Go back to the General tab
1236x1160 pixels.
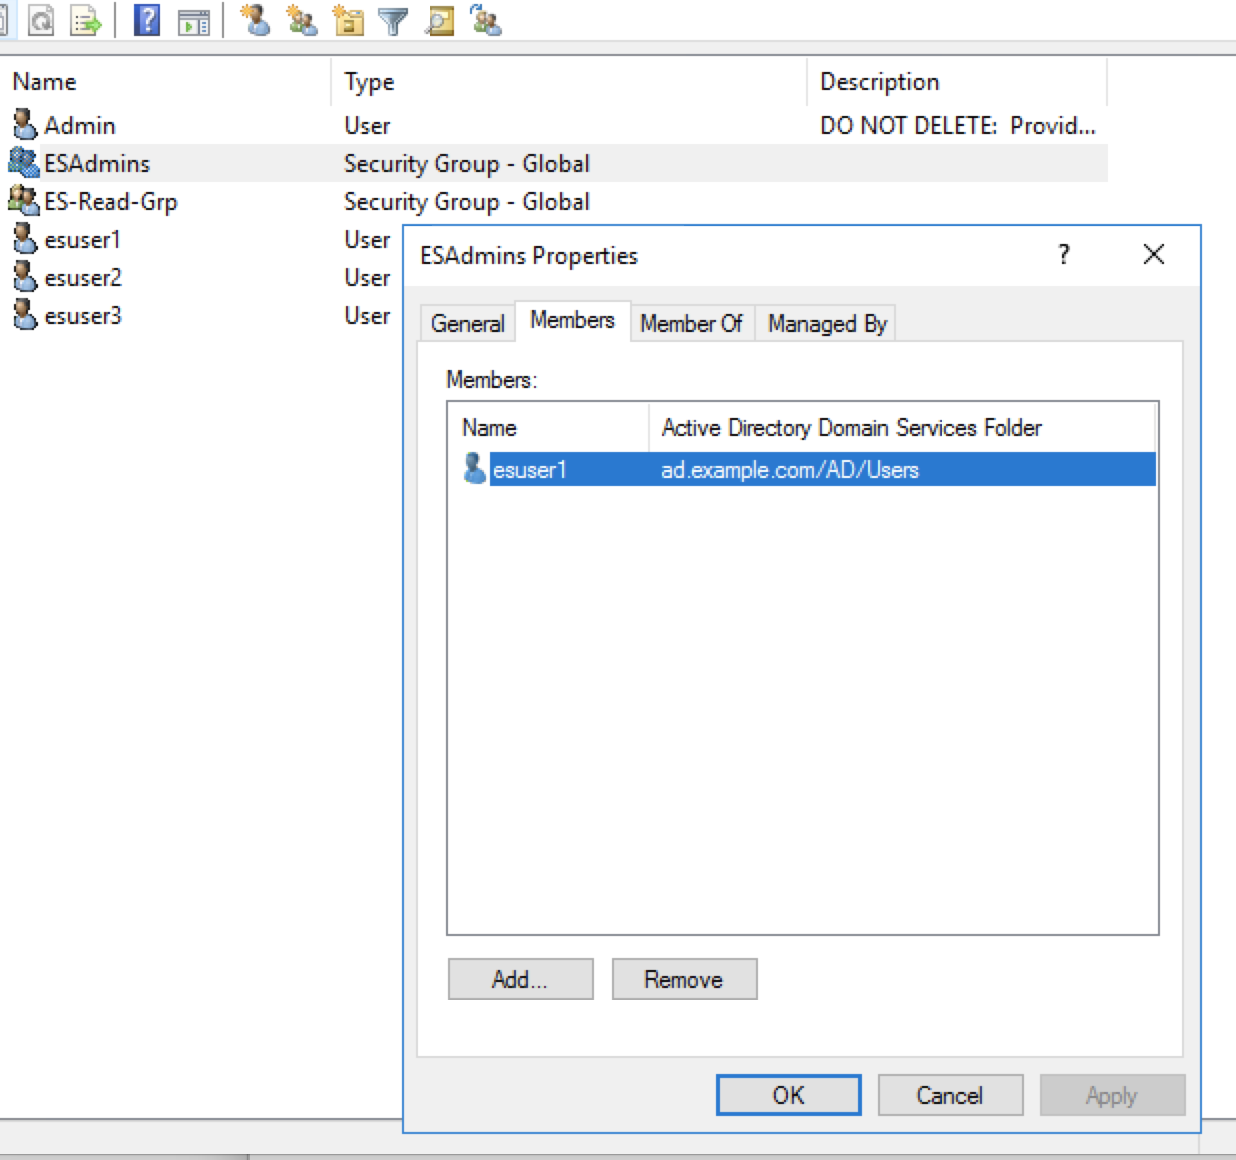(x=466, y=324)
